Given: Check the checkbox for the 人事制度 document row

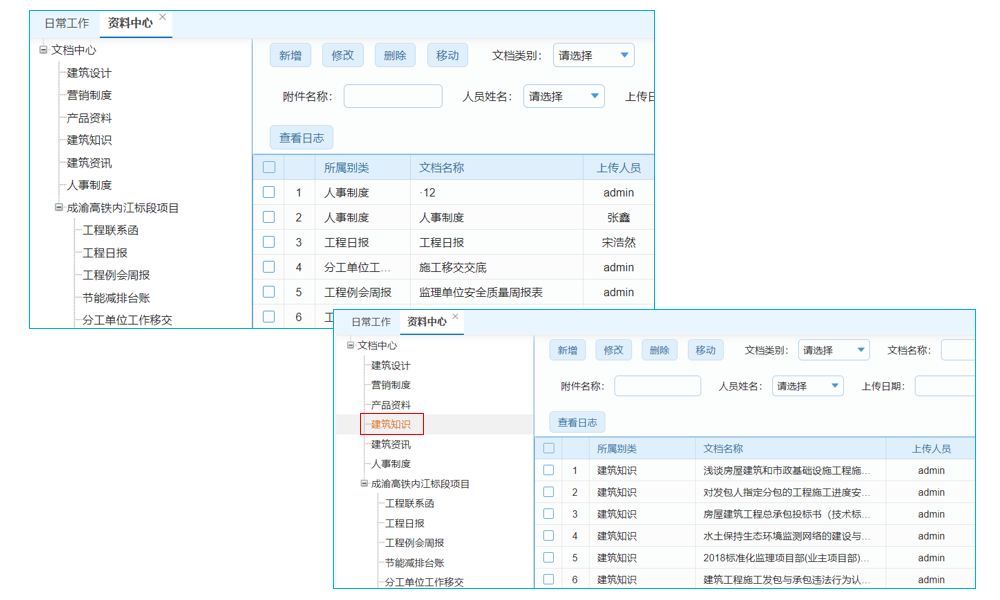Looking at the screenshot, I should click(268, 217).
